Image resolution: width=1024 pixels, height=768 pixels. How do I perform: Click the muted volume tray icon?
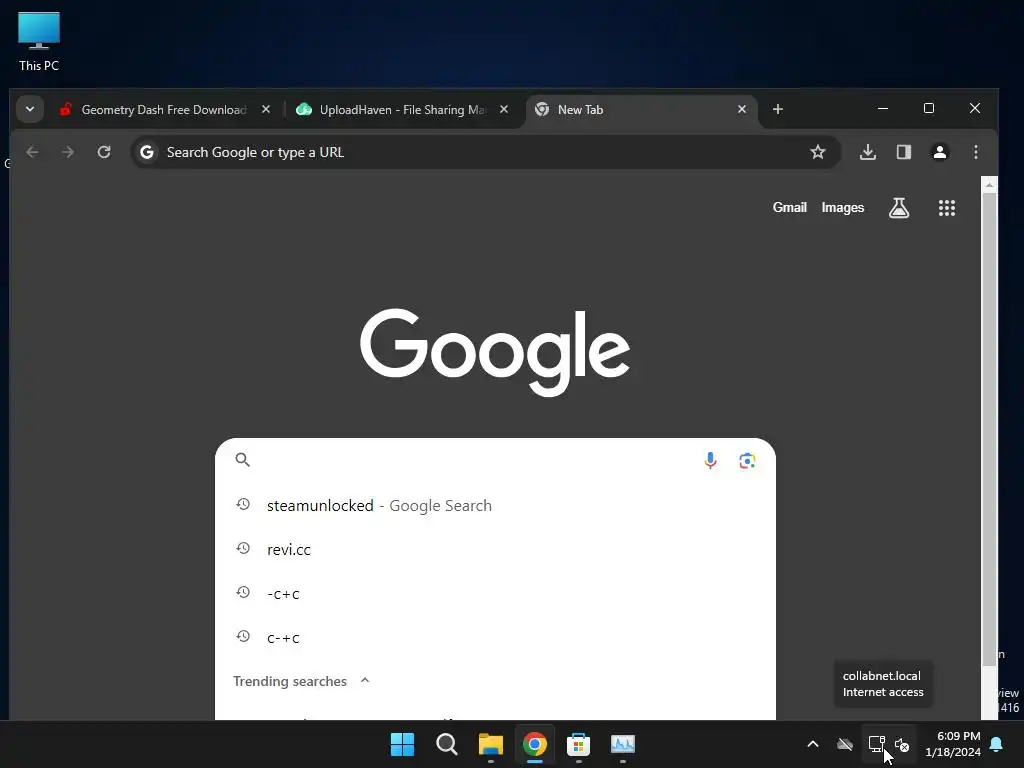pyautogui.click(x=902, y=744)
